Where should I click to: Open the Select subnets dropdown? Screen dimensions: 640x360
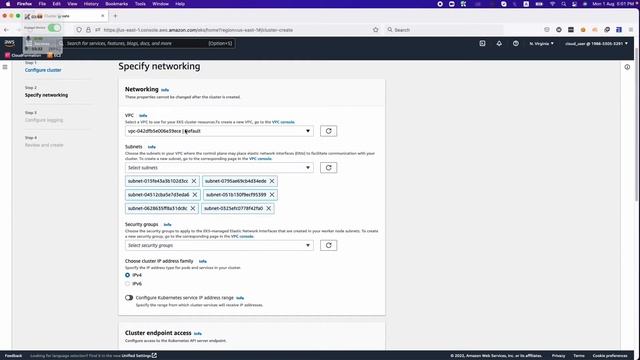[219, 168]
